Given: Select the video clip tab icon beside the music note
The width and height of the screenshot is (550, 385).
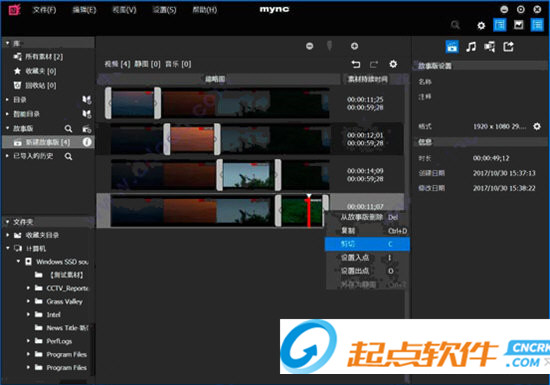Looking at the screenshot, I should click(x=490, y=46).
